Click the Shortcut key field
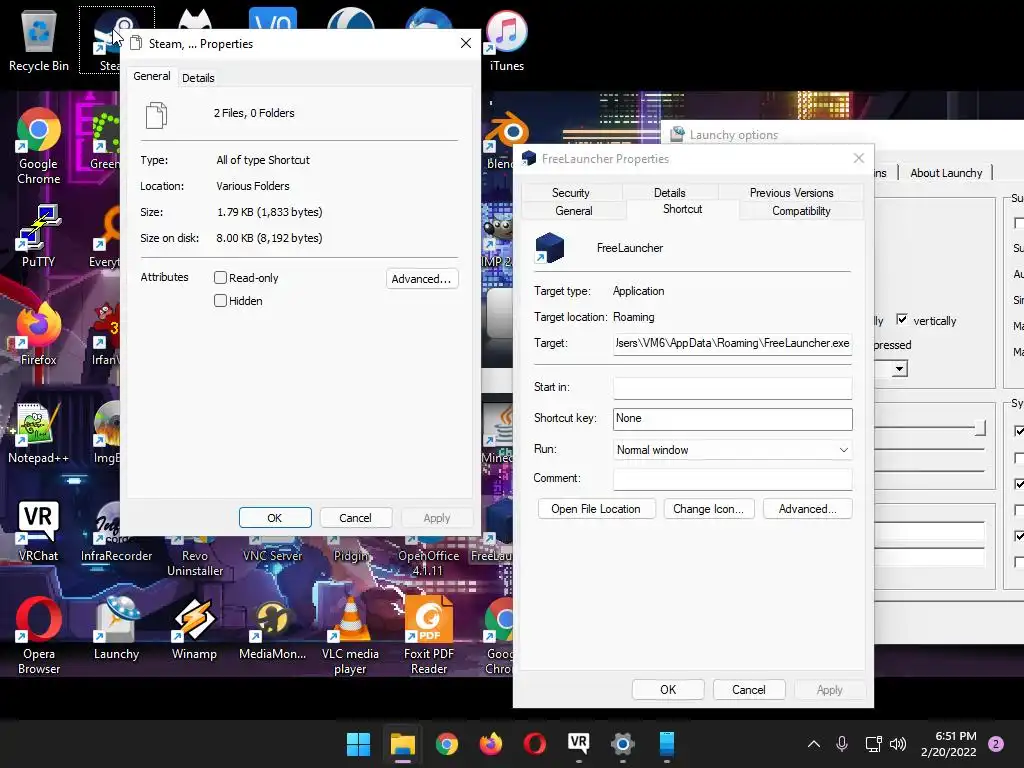Screen dimensions: 1024x768 pos(733,419)
